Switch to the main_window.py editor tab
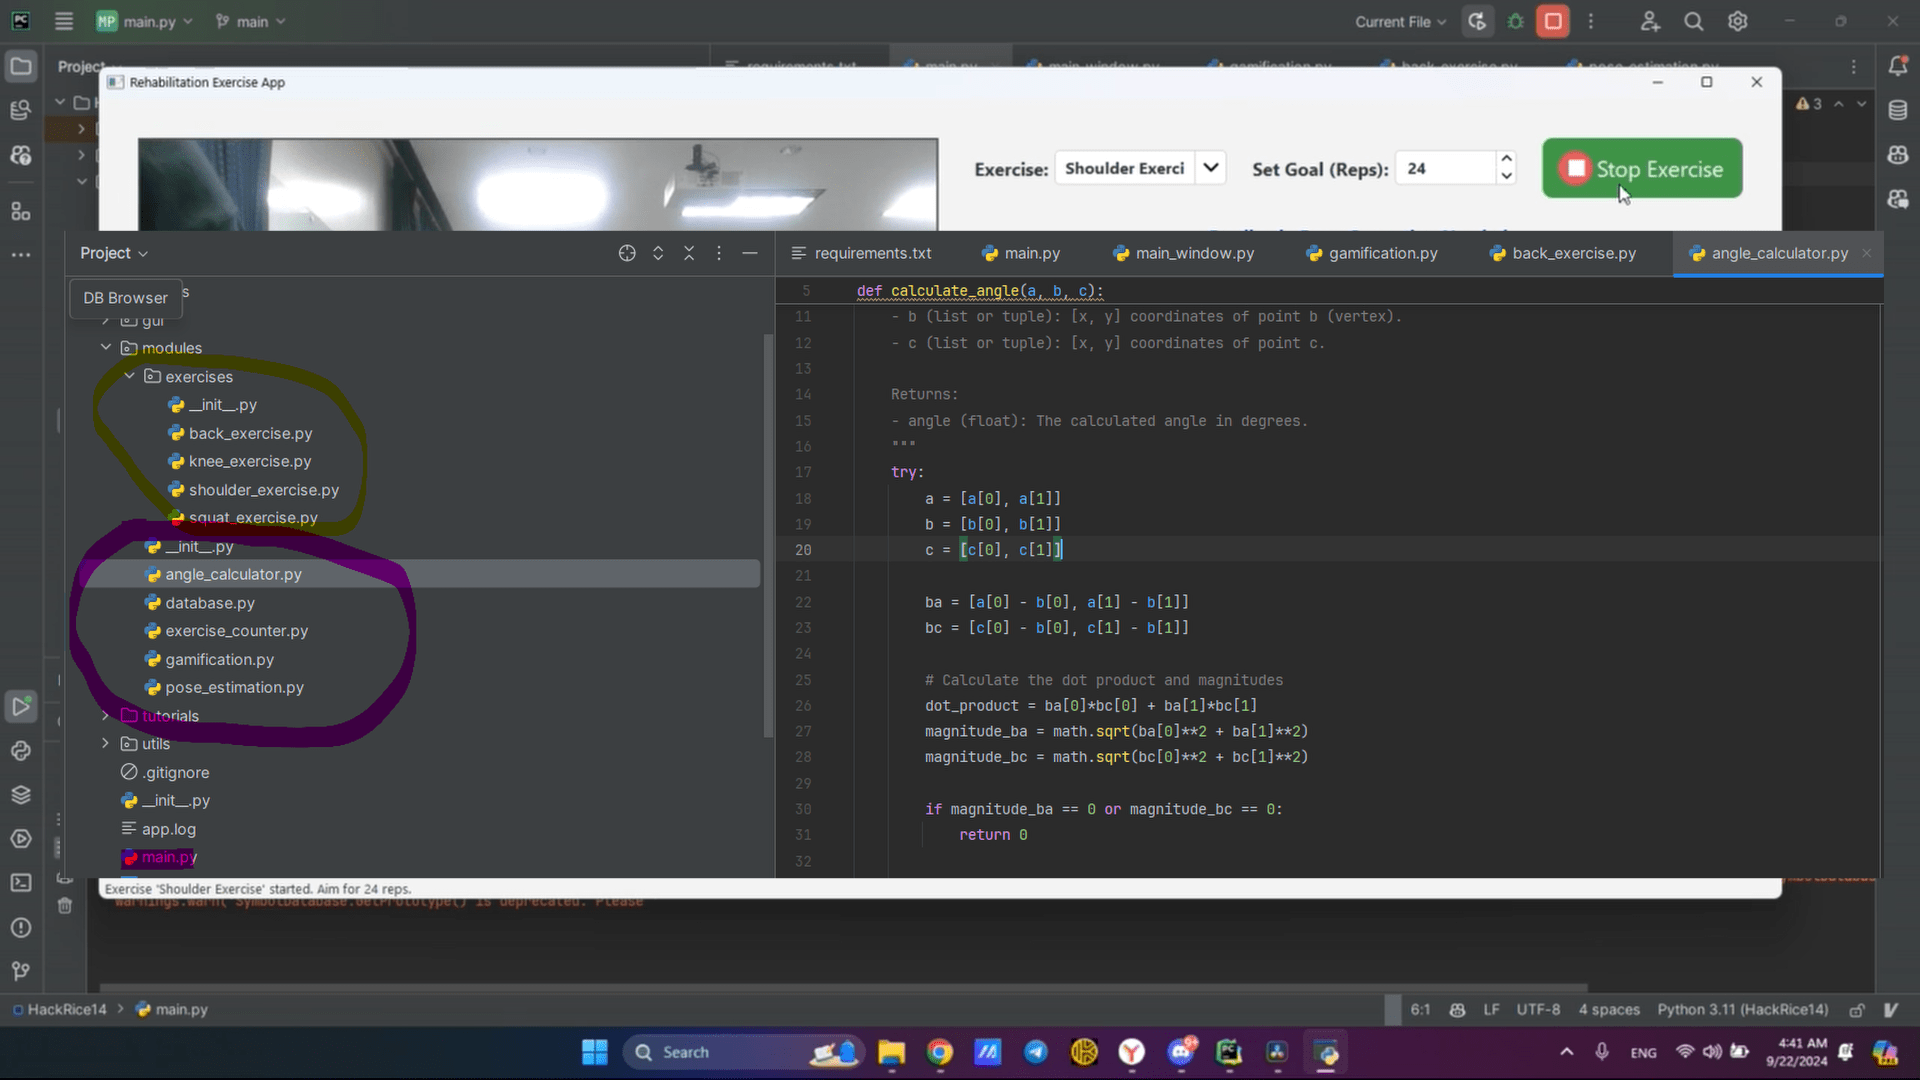Screen dimensions: 1920x1080 pyautogui.click(x=1194, y=253)
